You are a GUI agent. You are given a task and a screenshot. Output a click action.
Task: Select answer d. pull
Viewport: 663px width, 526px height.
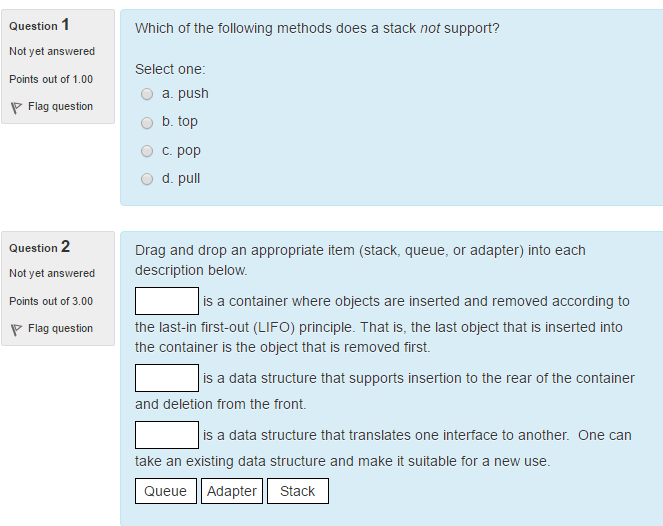pyautogui.click(x=147, y=179)
